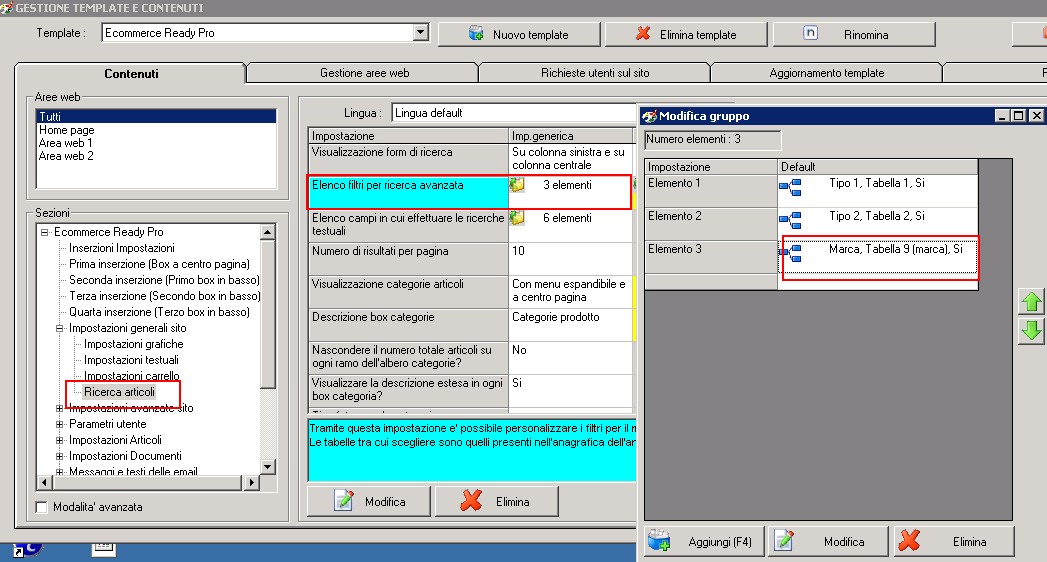Close the Modifica gruppo window
The image size is (1047, 562).
point(1036,115)
